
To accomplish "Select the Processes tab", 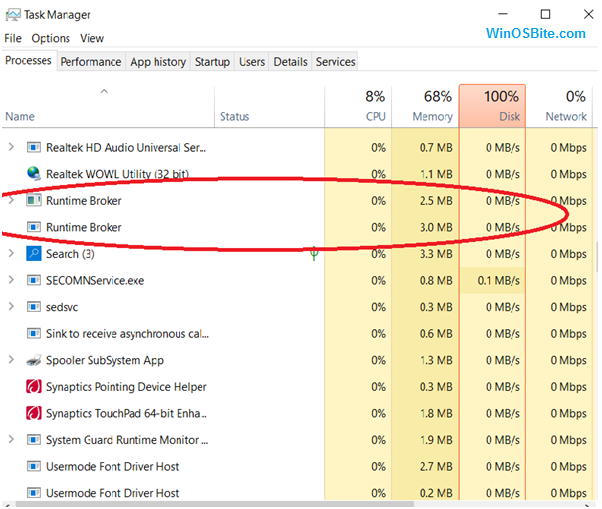I will point(28,61).
